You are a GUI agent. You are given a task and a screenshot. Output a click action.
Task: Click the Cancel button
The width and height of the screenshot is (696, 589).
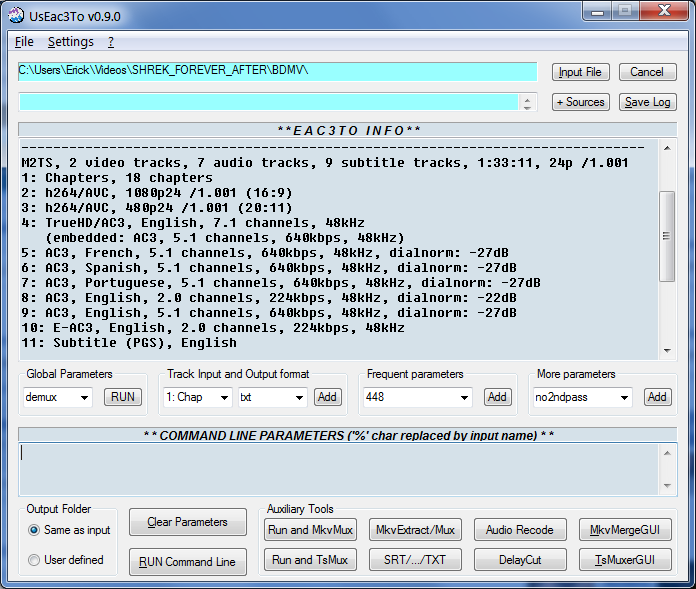pos(647,72)
